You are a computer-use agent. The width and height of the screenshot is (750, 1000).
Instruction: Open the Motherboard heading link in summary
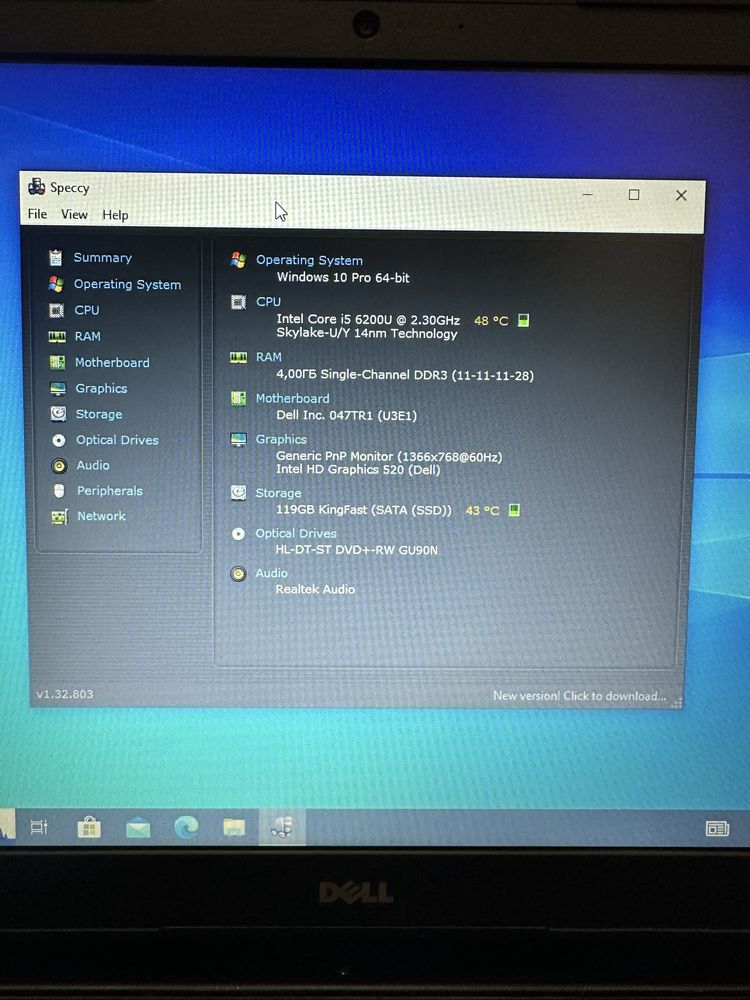click(293, 398)
